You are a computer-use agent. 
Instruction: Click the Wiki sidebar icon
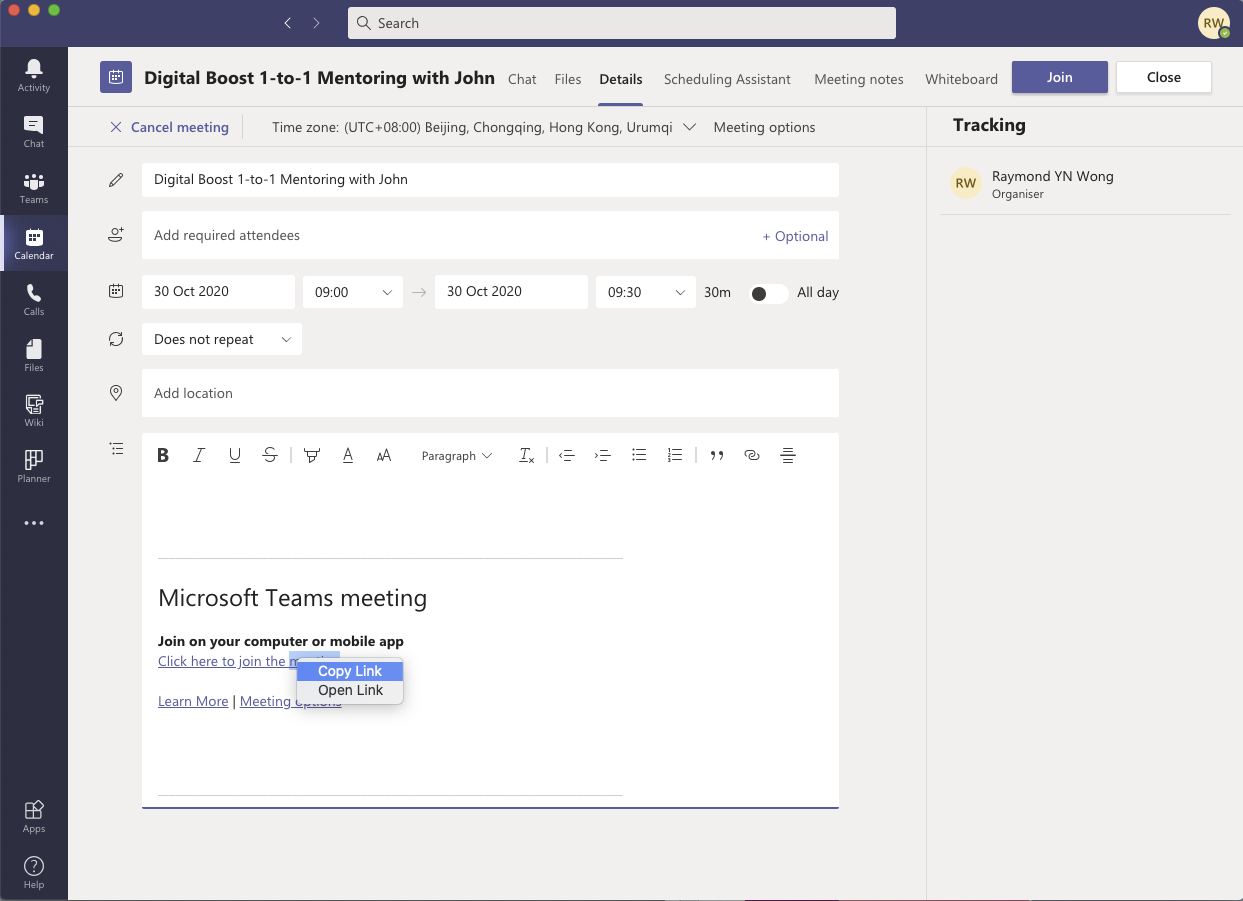tap(34, 410)
